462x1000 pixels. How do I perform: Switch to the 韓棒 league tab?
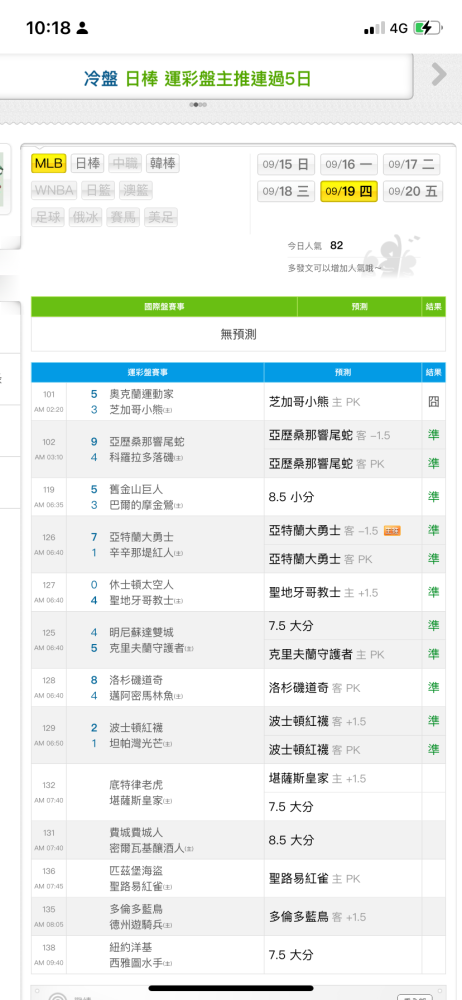(x=163, y=164)
